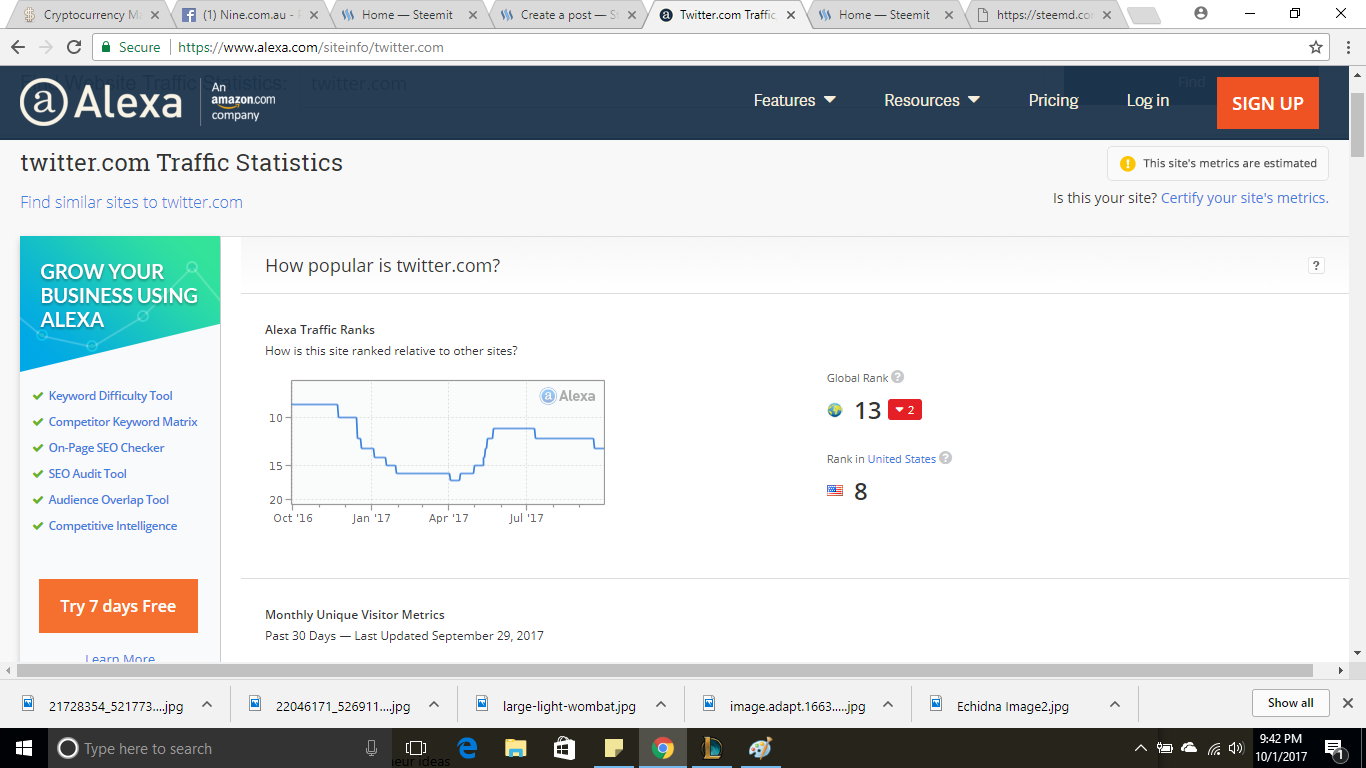Open the Windows Start menu

pyautogui.click(x=24, y=748)
